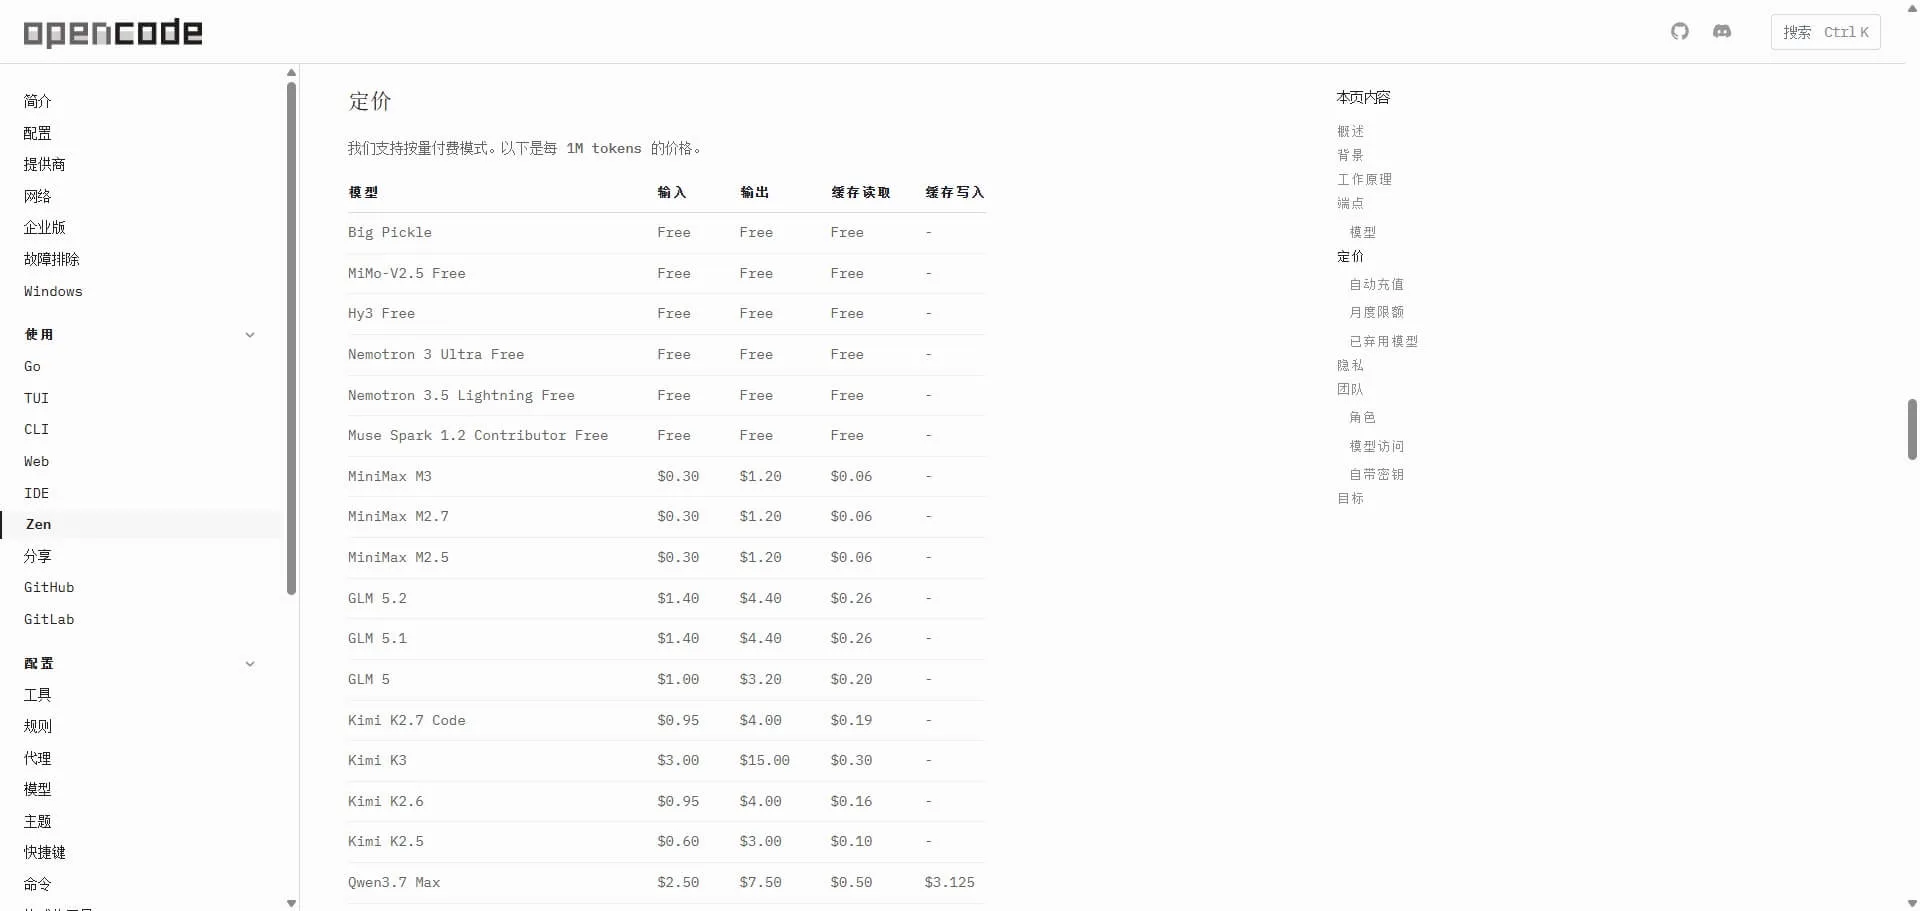Jump to 概述 in page contents
The width and height of the screenshot is (1920, 911).
(1350, 131)
